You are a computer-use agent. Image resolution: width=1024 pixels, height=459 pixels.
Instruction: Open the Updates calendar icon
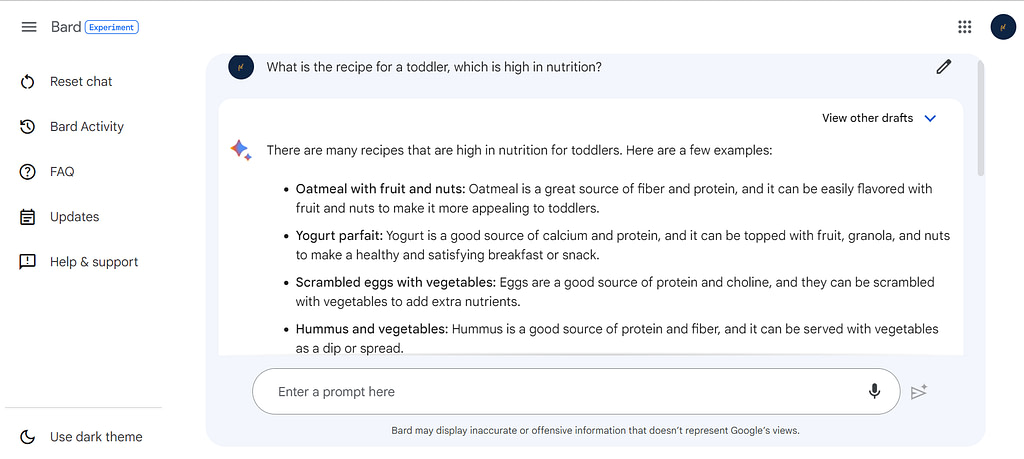(27, 217)
